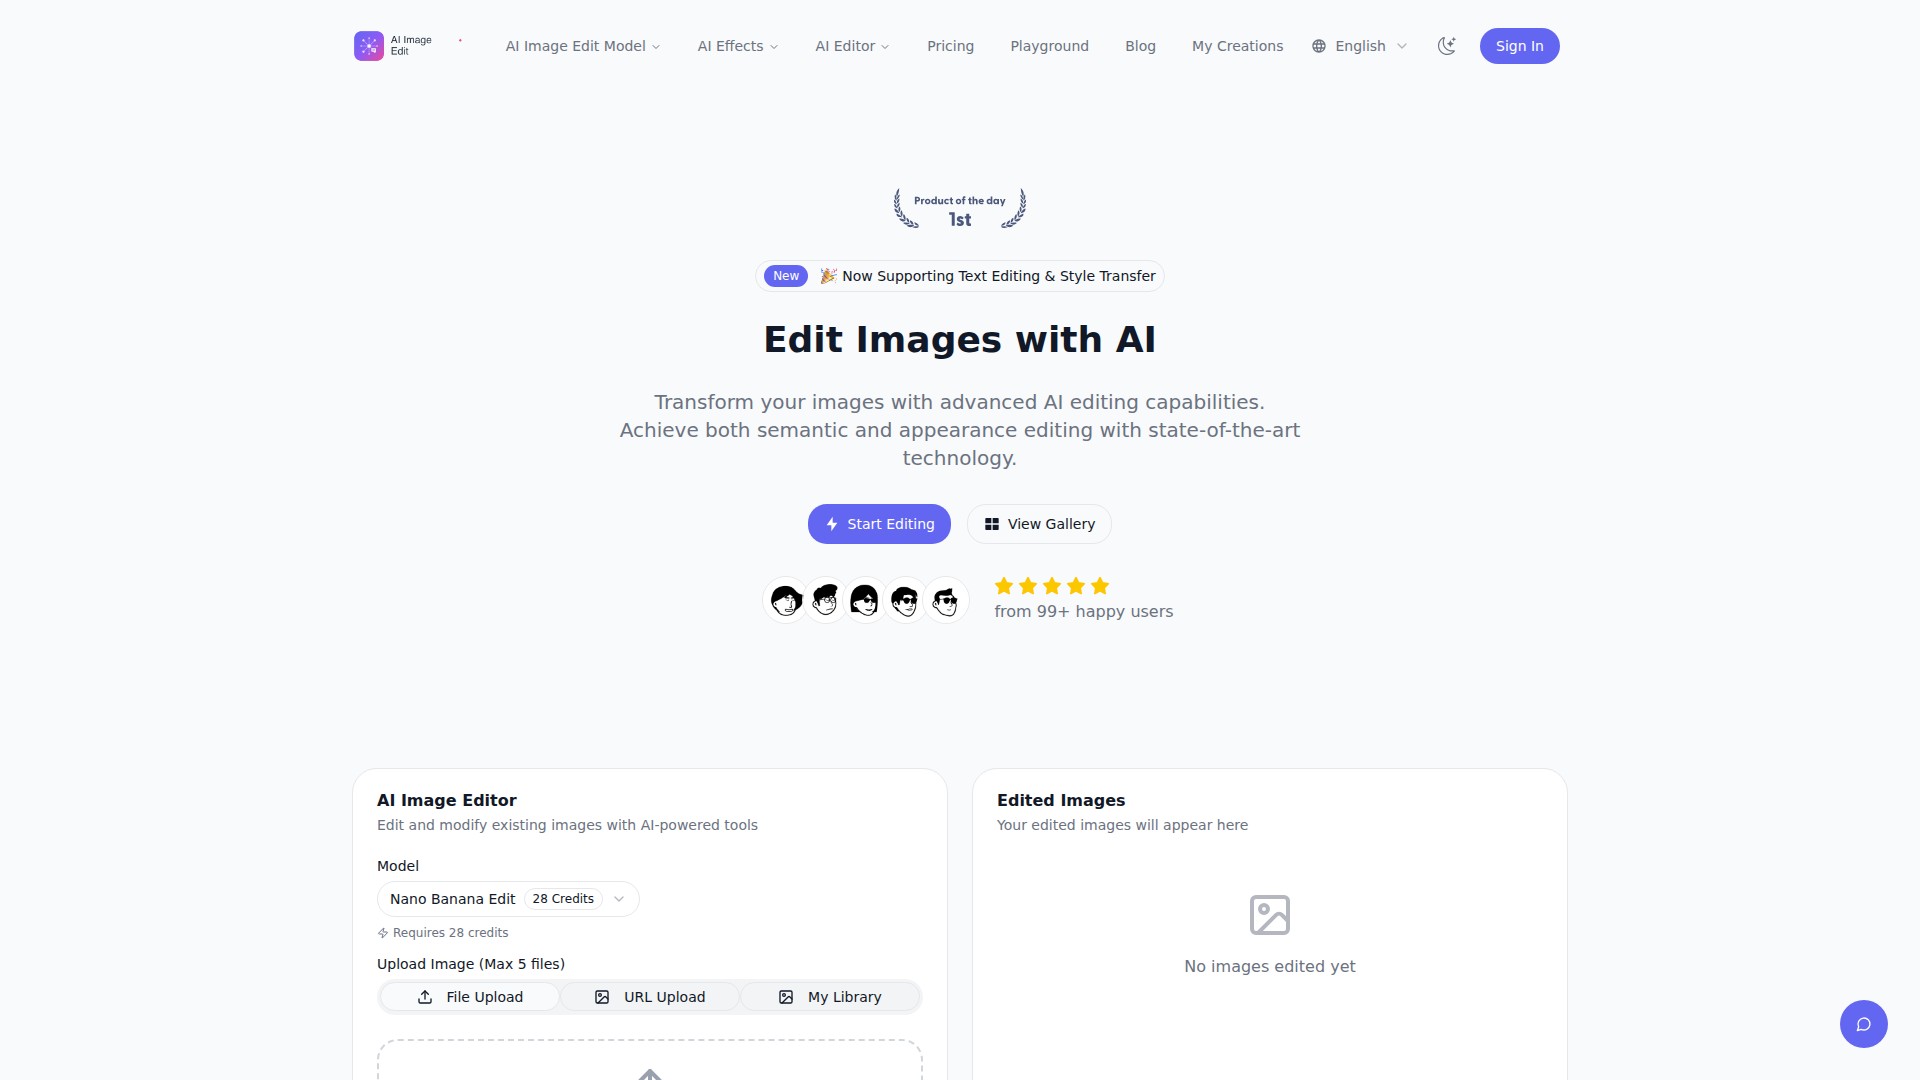Image resolution: width=1920 pixels, height=1080 pixels.
Task: Expand the AI Image Edit Model menu
Action: pos(582,46)
